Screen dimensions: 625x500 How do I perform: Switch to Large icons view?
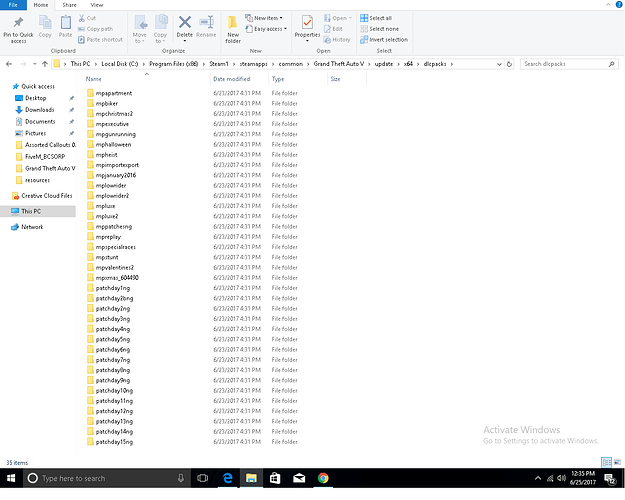(x=617, y=462)
